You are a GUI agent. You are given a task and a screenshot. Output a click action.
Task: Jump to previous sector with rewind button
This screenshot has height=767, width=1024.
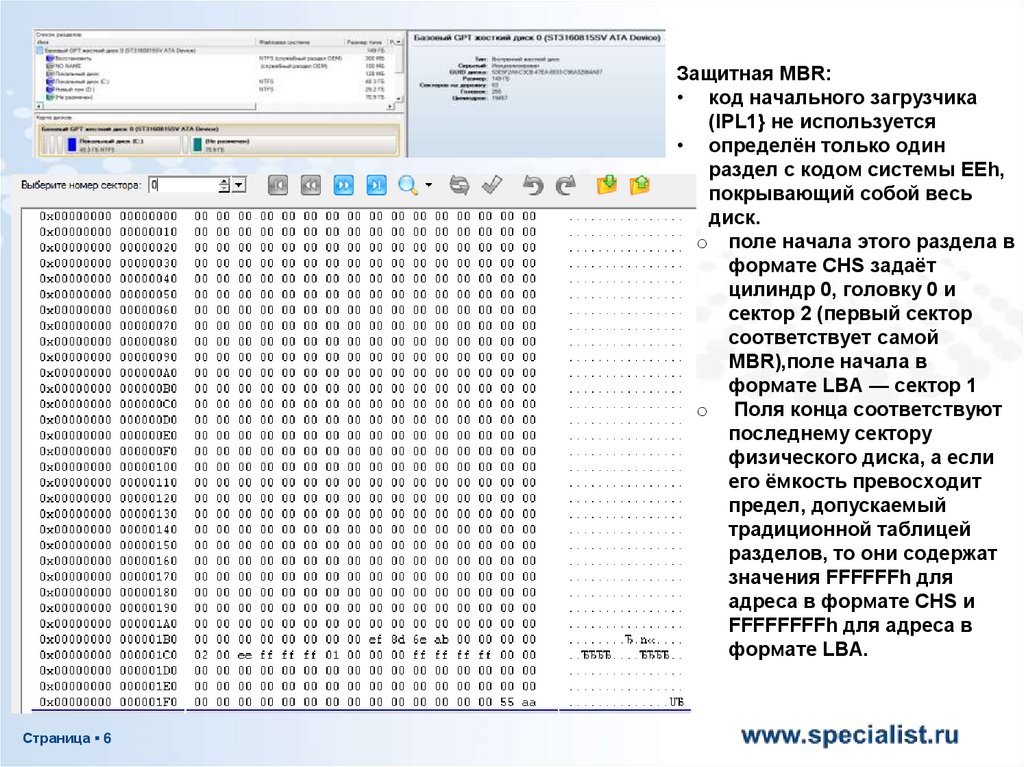coord(310,186)
